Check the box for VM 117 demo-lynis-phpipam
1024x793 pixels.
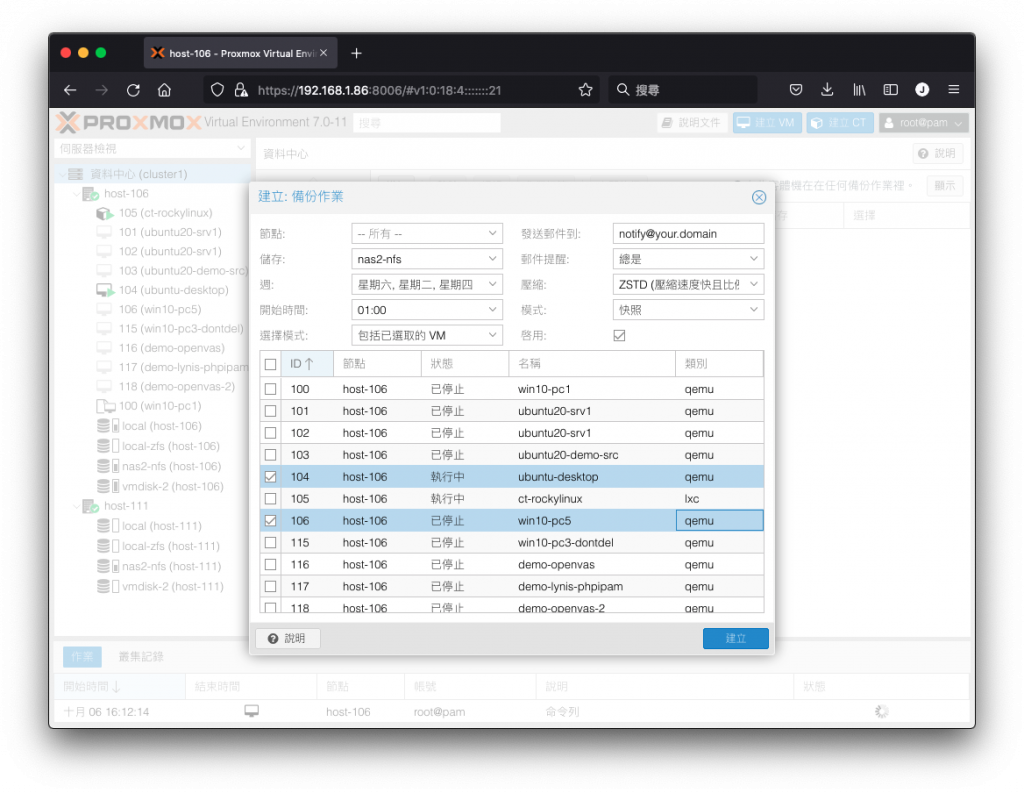coord(270,587)
